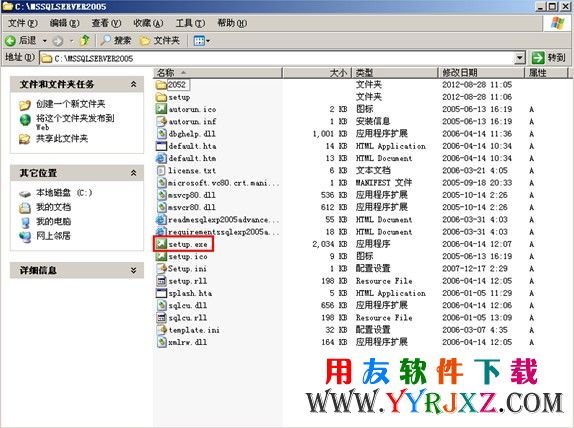Open 本地磁盘 (C:) link

[64, 193]
